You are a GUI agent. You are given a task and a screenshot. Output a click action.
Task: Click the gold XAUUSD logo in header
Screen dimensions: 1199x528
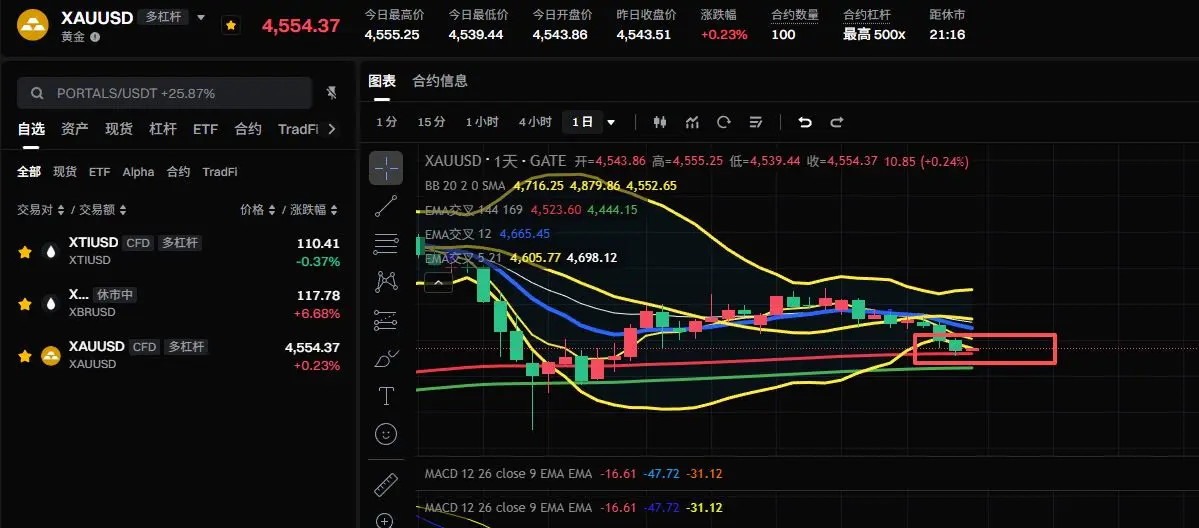point(33,25)
